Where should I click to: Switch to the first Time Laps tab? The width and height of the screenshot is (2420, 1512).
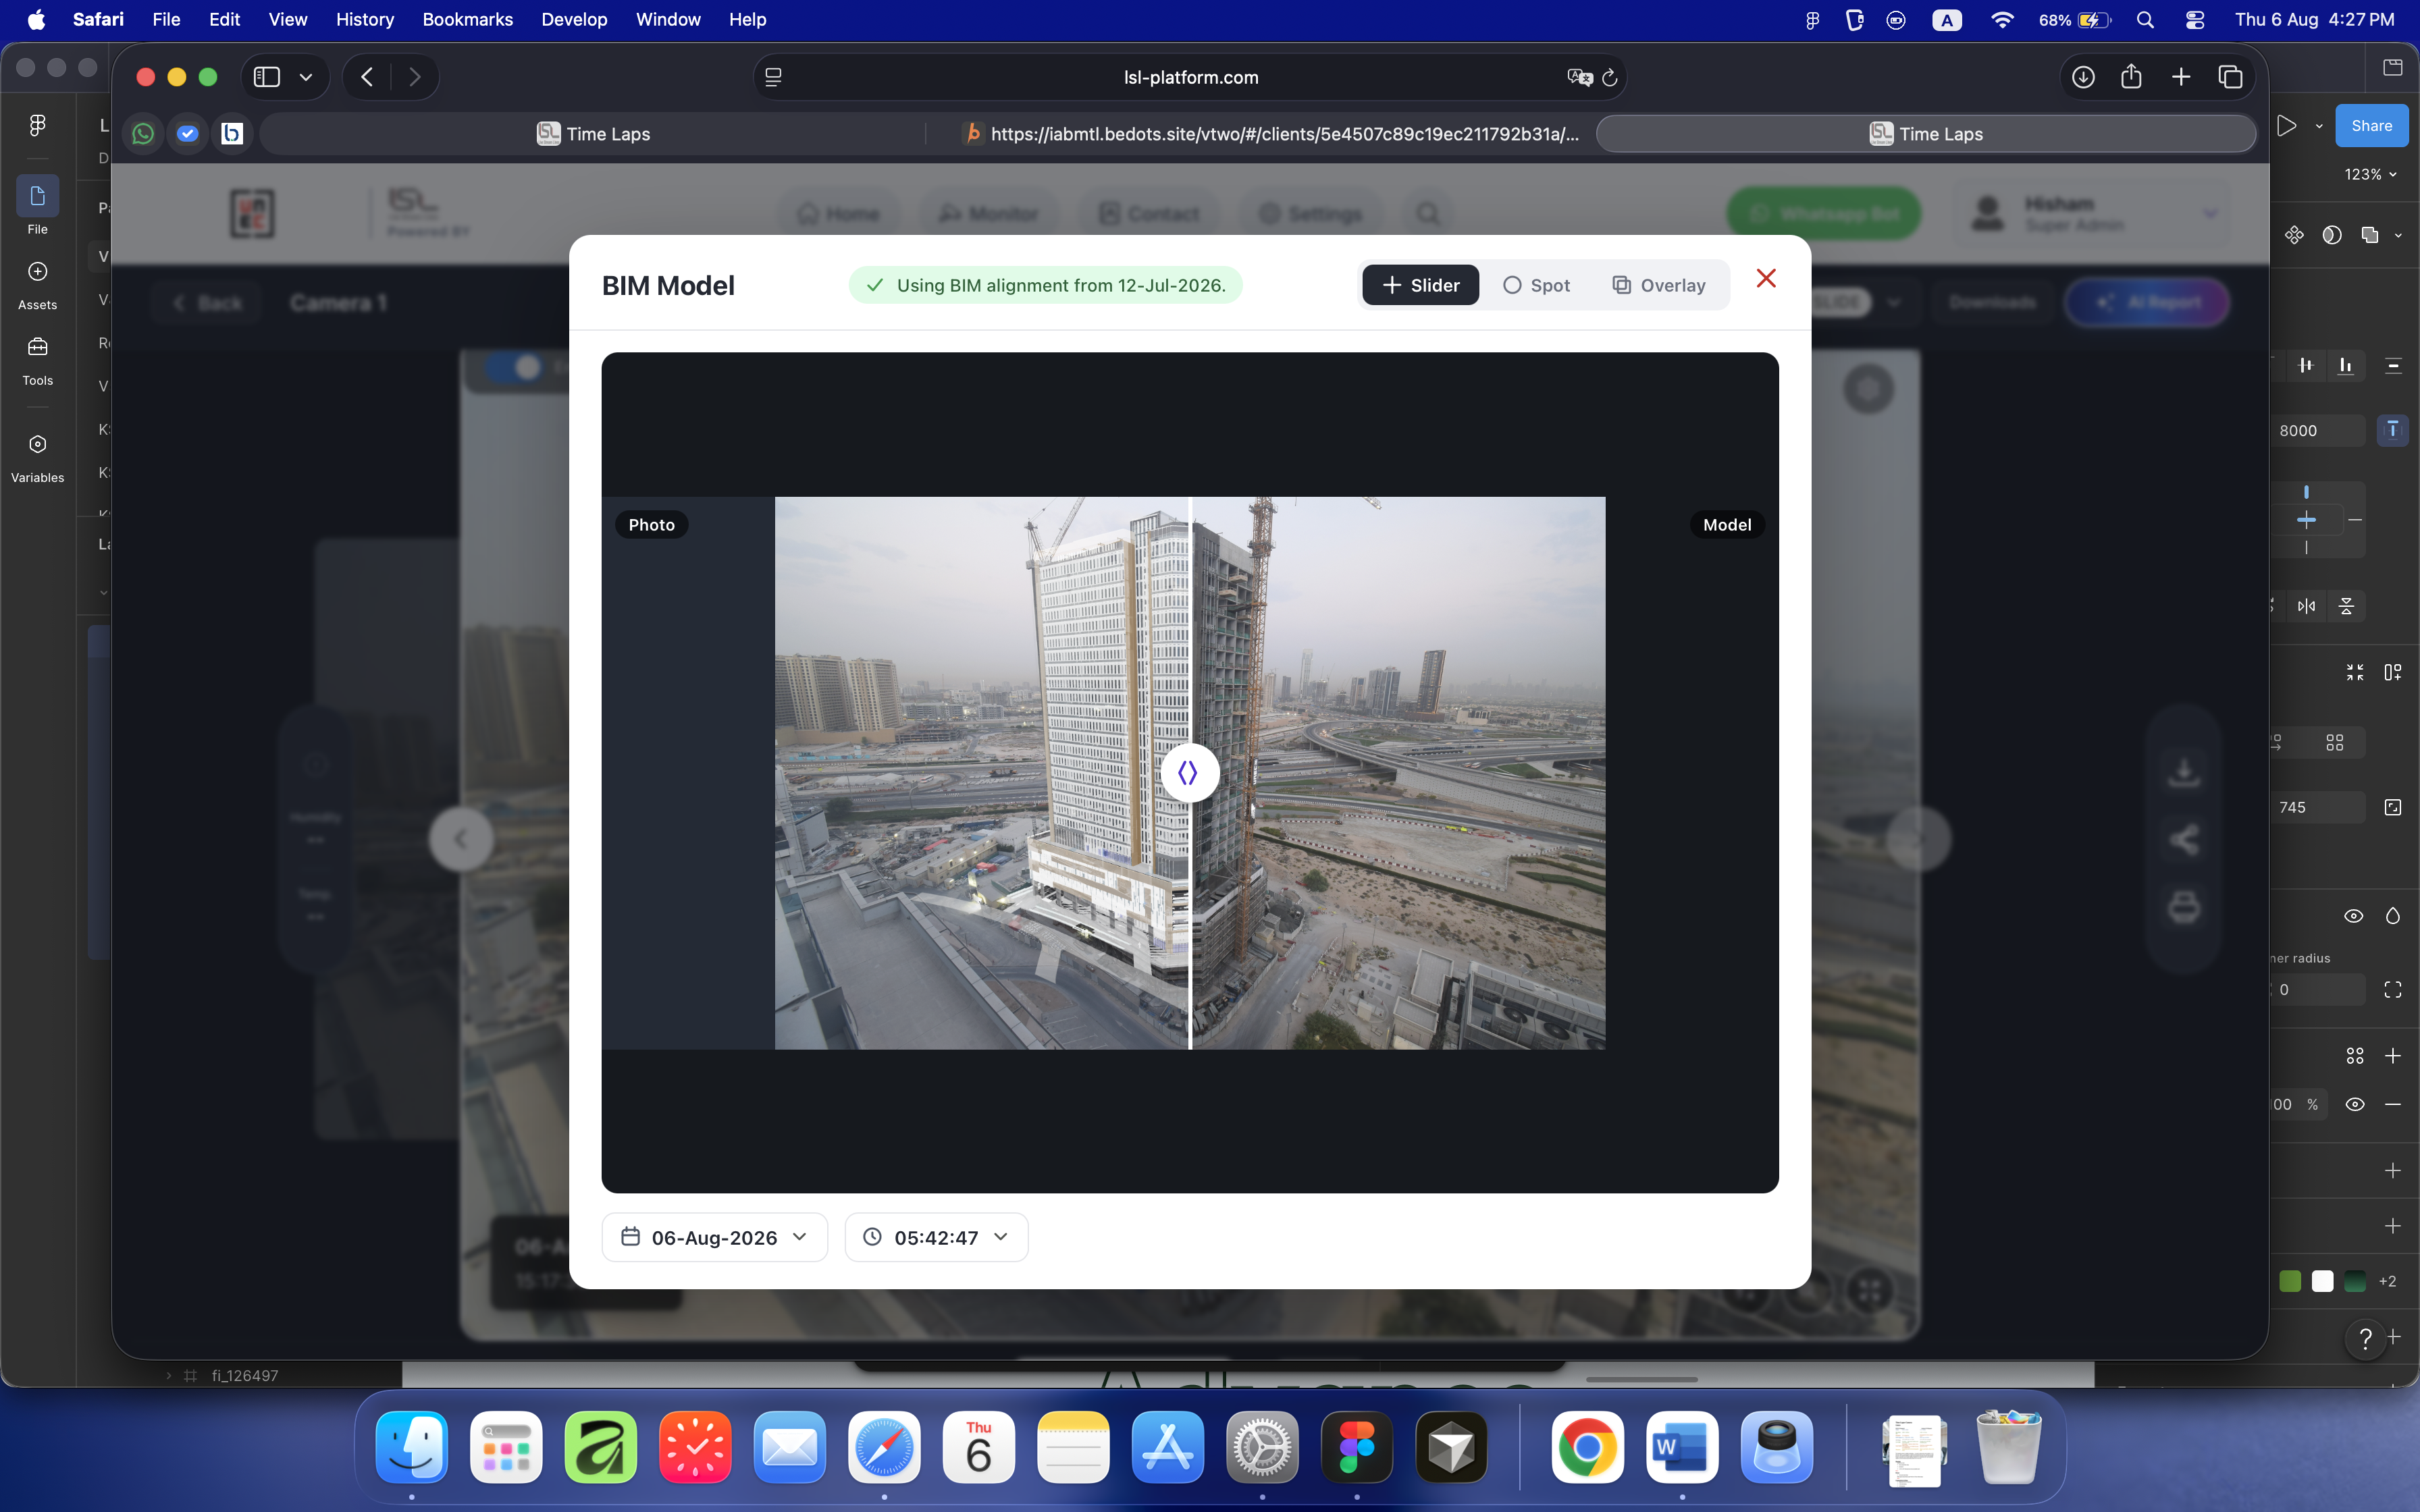coord(593,134)
